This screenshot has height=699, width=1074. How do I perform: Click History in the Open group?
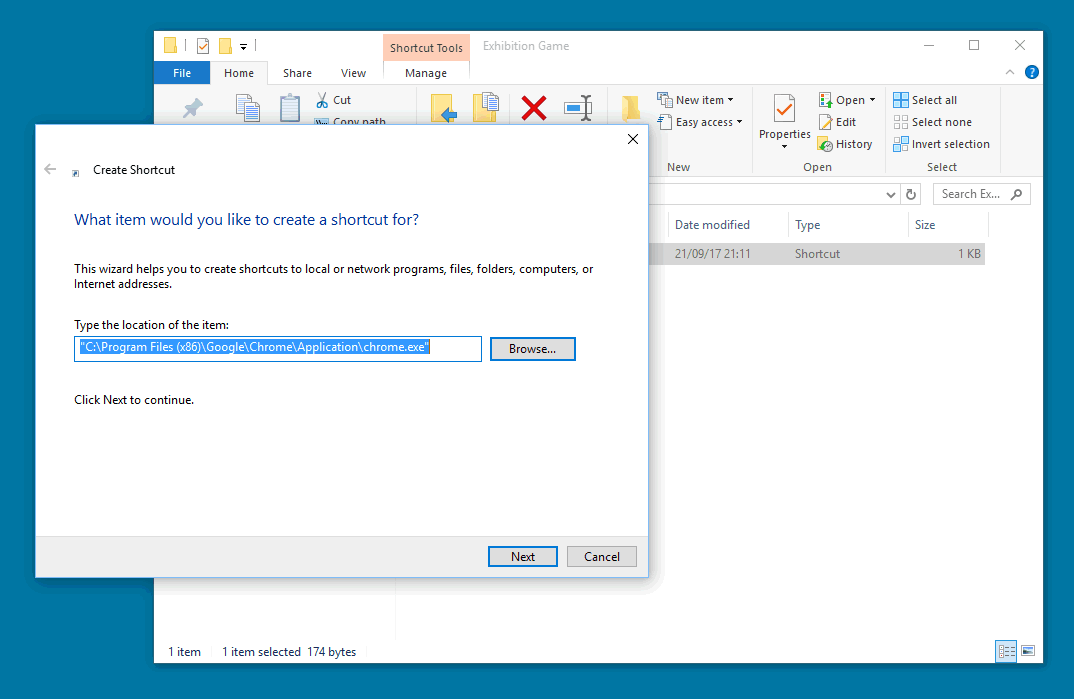click(845, 144)
